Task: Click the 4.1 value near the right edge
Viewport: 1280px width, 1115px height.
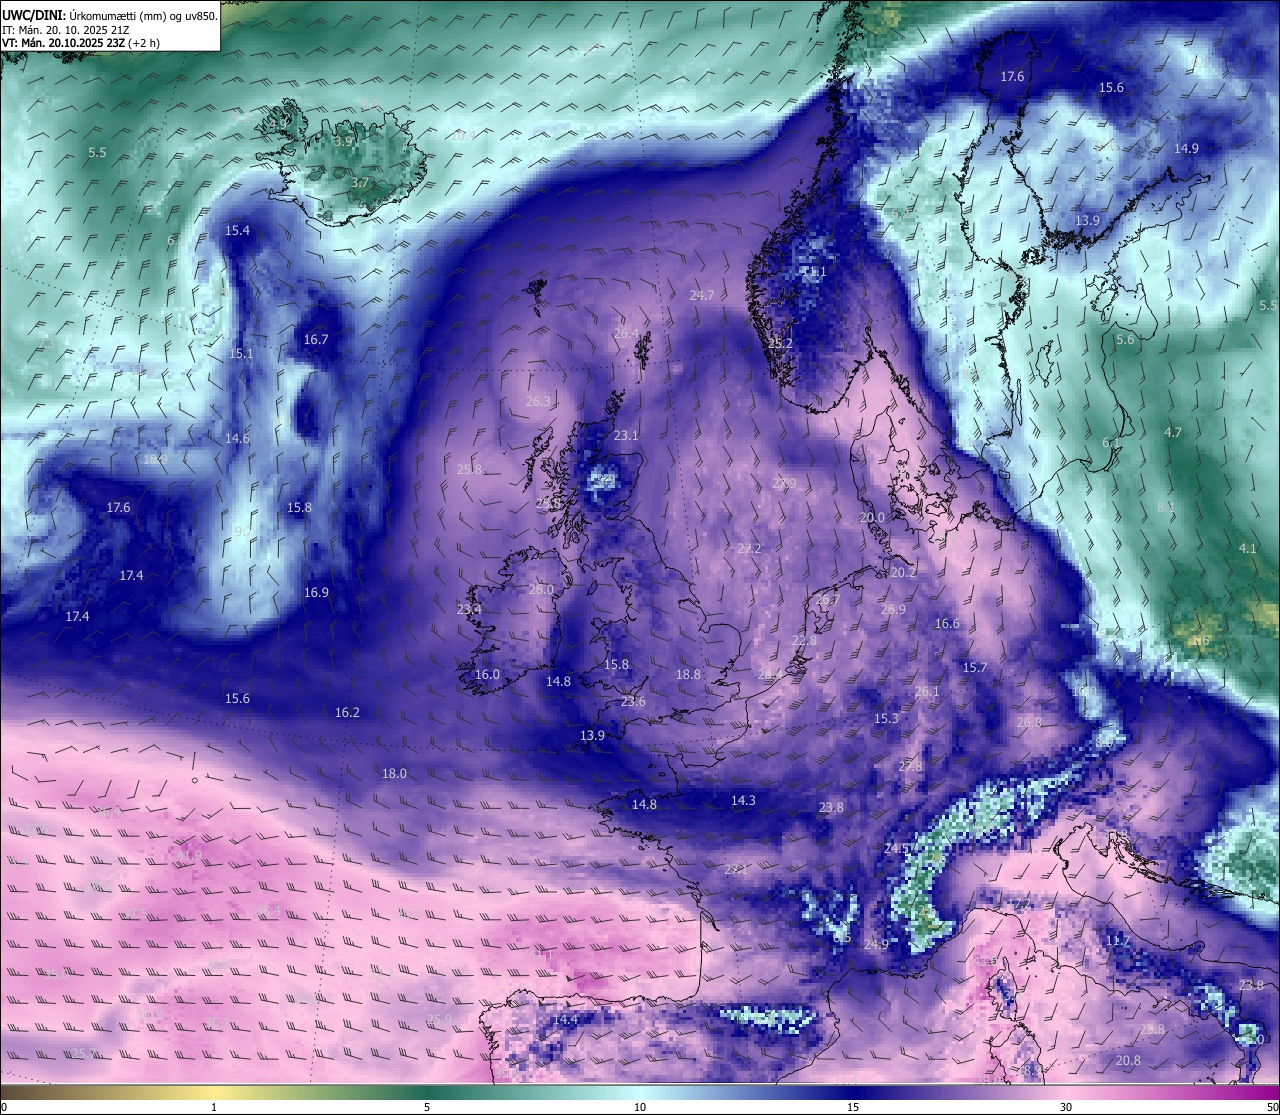Action: click(1247, 548)
